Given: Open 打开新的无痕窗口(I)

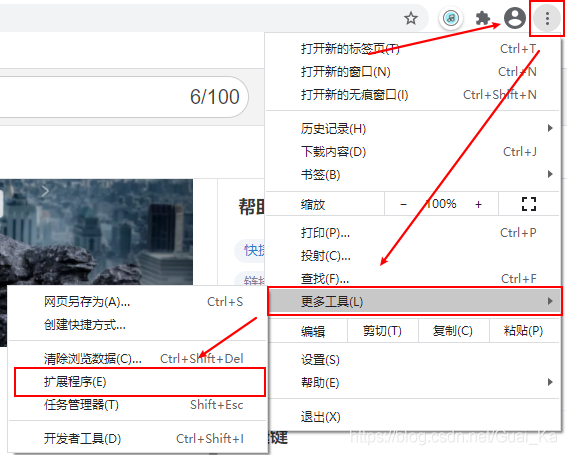Looking at the screenshot, I should (x=413, y=95).
